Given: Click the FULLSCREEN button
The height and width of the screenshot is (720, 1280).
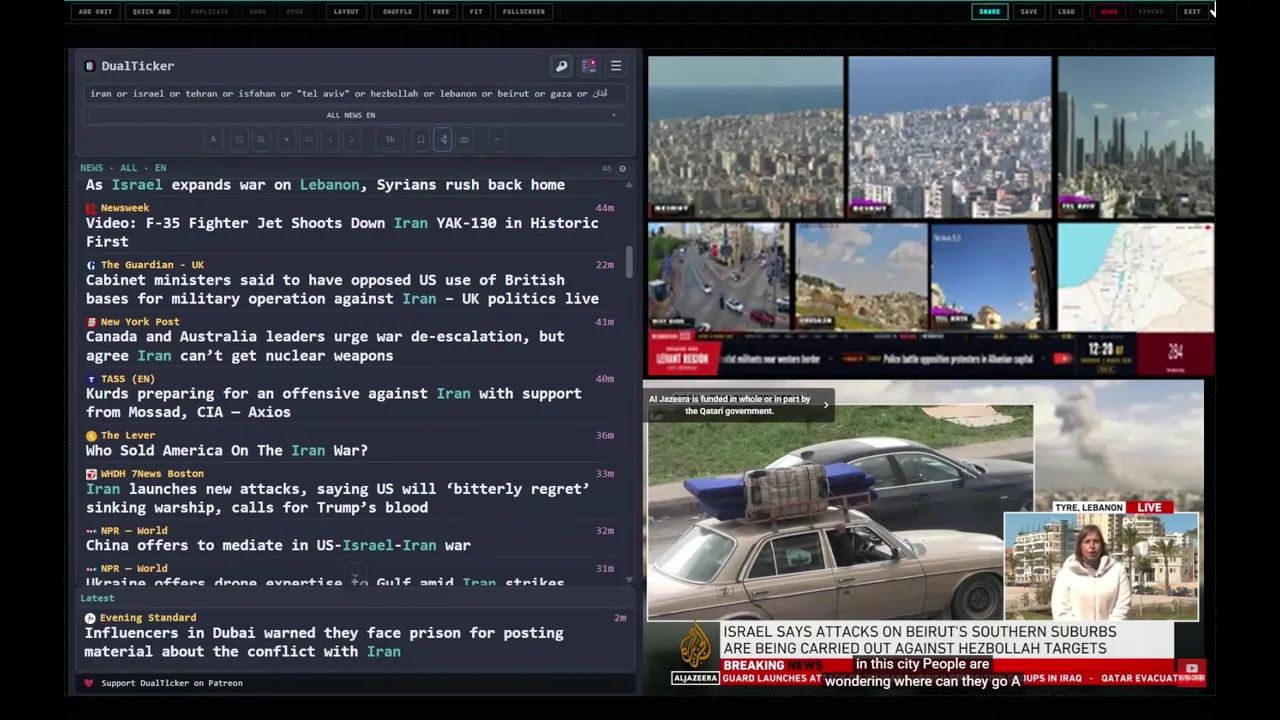Looking at the screenshot, I should tap(524, 12).
